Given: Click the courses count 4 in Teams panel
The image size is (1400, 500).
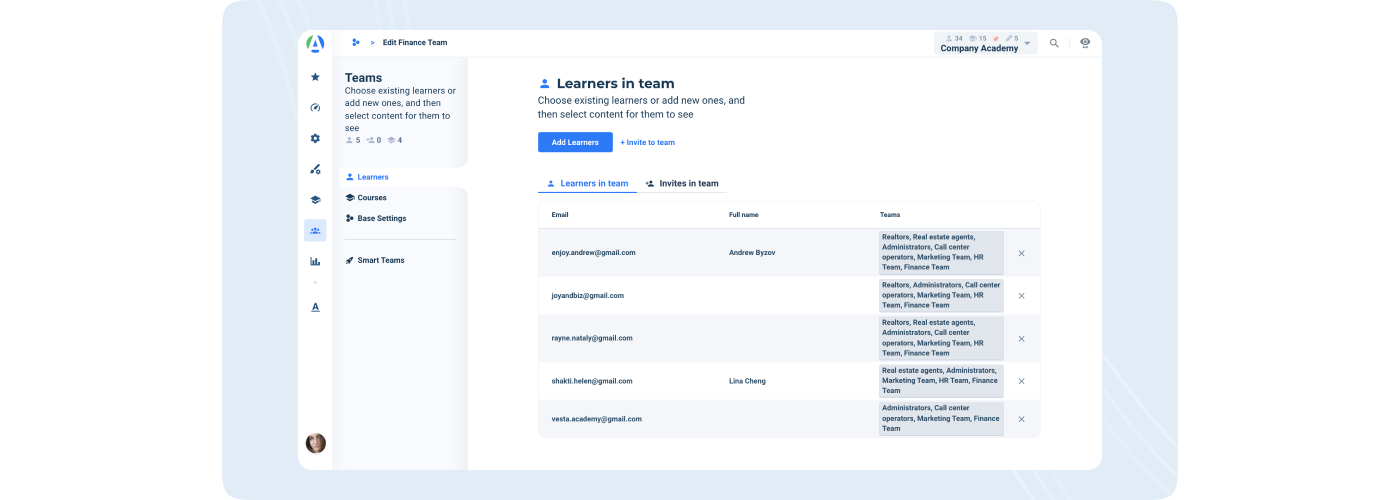Looking at the screenshot, I should [395, 140].
